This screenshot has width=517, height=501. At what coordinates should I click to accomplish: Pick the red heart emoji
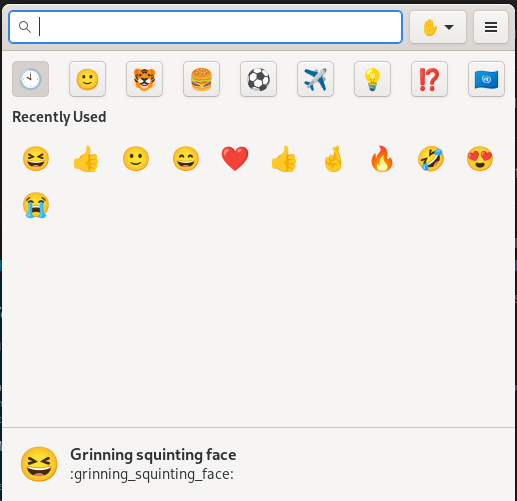235,159
